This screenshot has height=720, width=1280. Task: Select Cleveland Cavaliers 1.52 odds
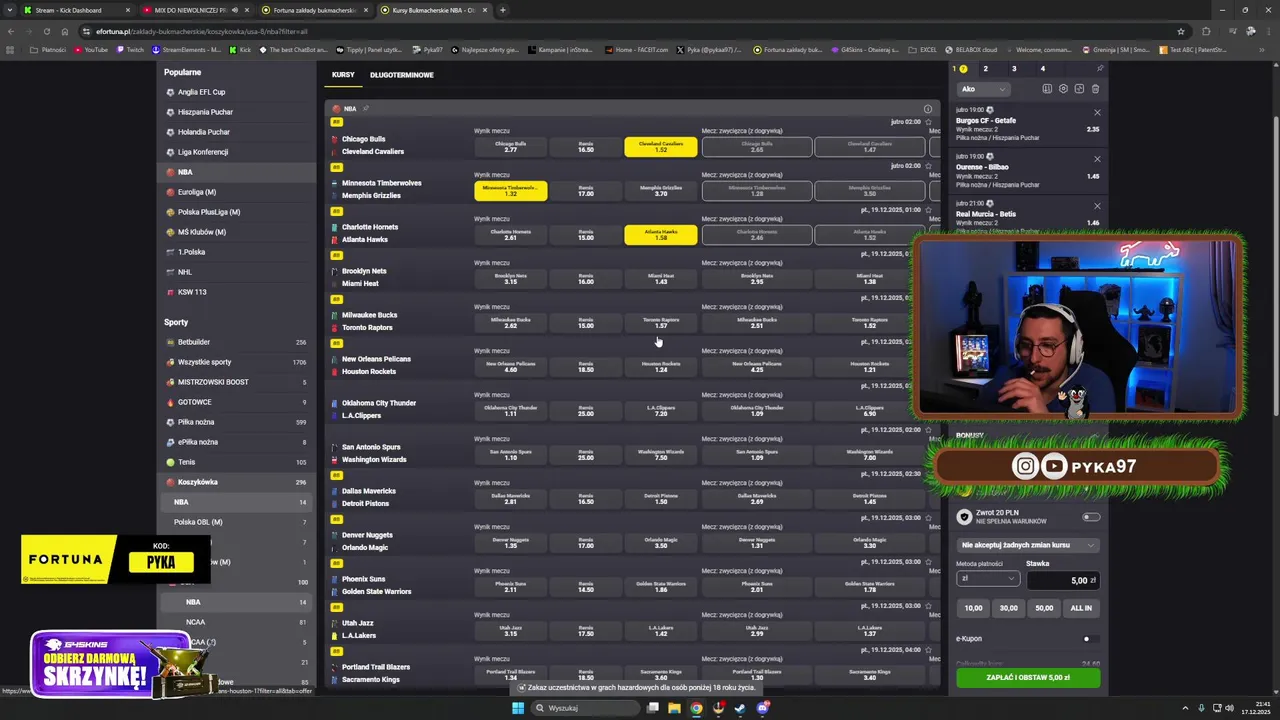pos(661,147)
